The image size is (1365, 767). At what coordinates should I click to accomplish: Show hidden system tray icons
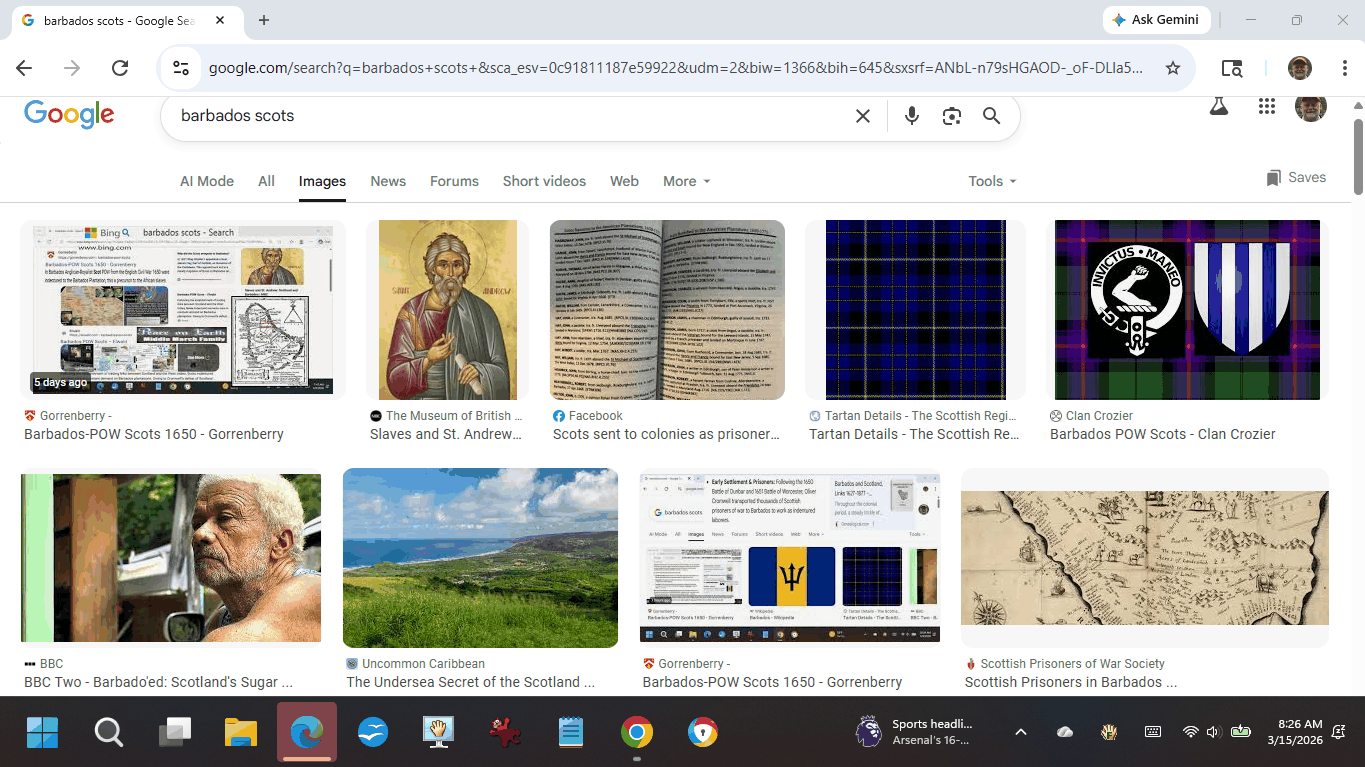[1020, 732]
